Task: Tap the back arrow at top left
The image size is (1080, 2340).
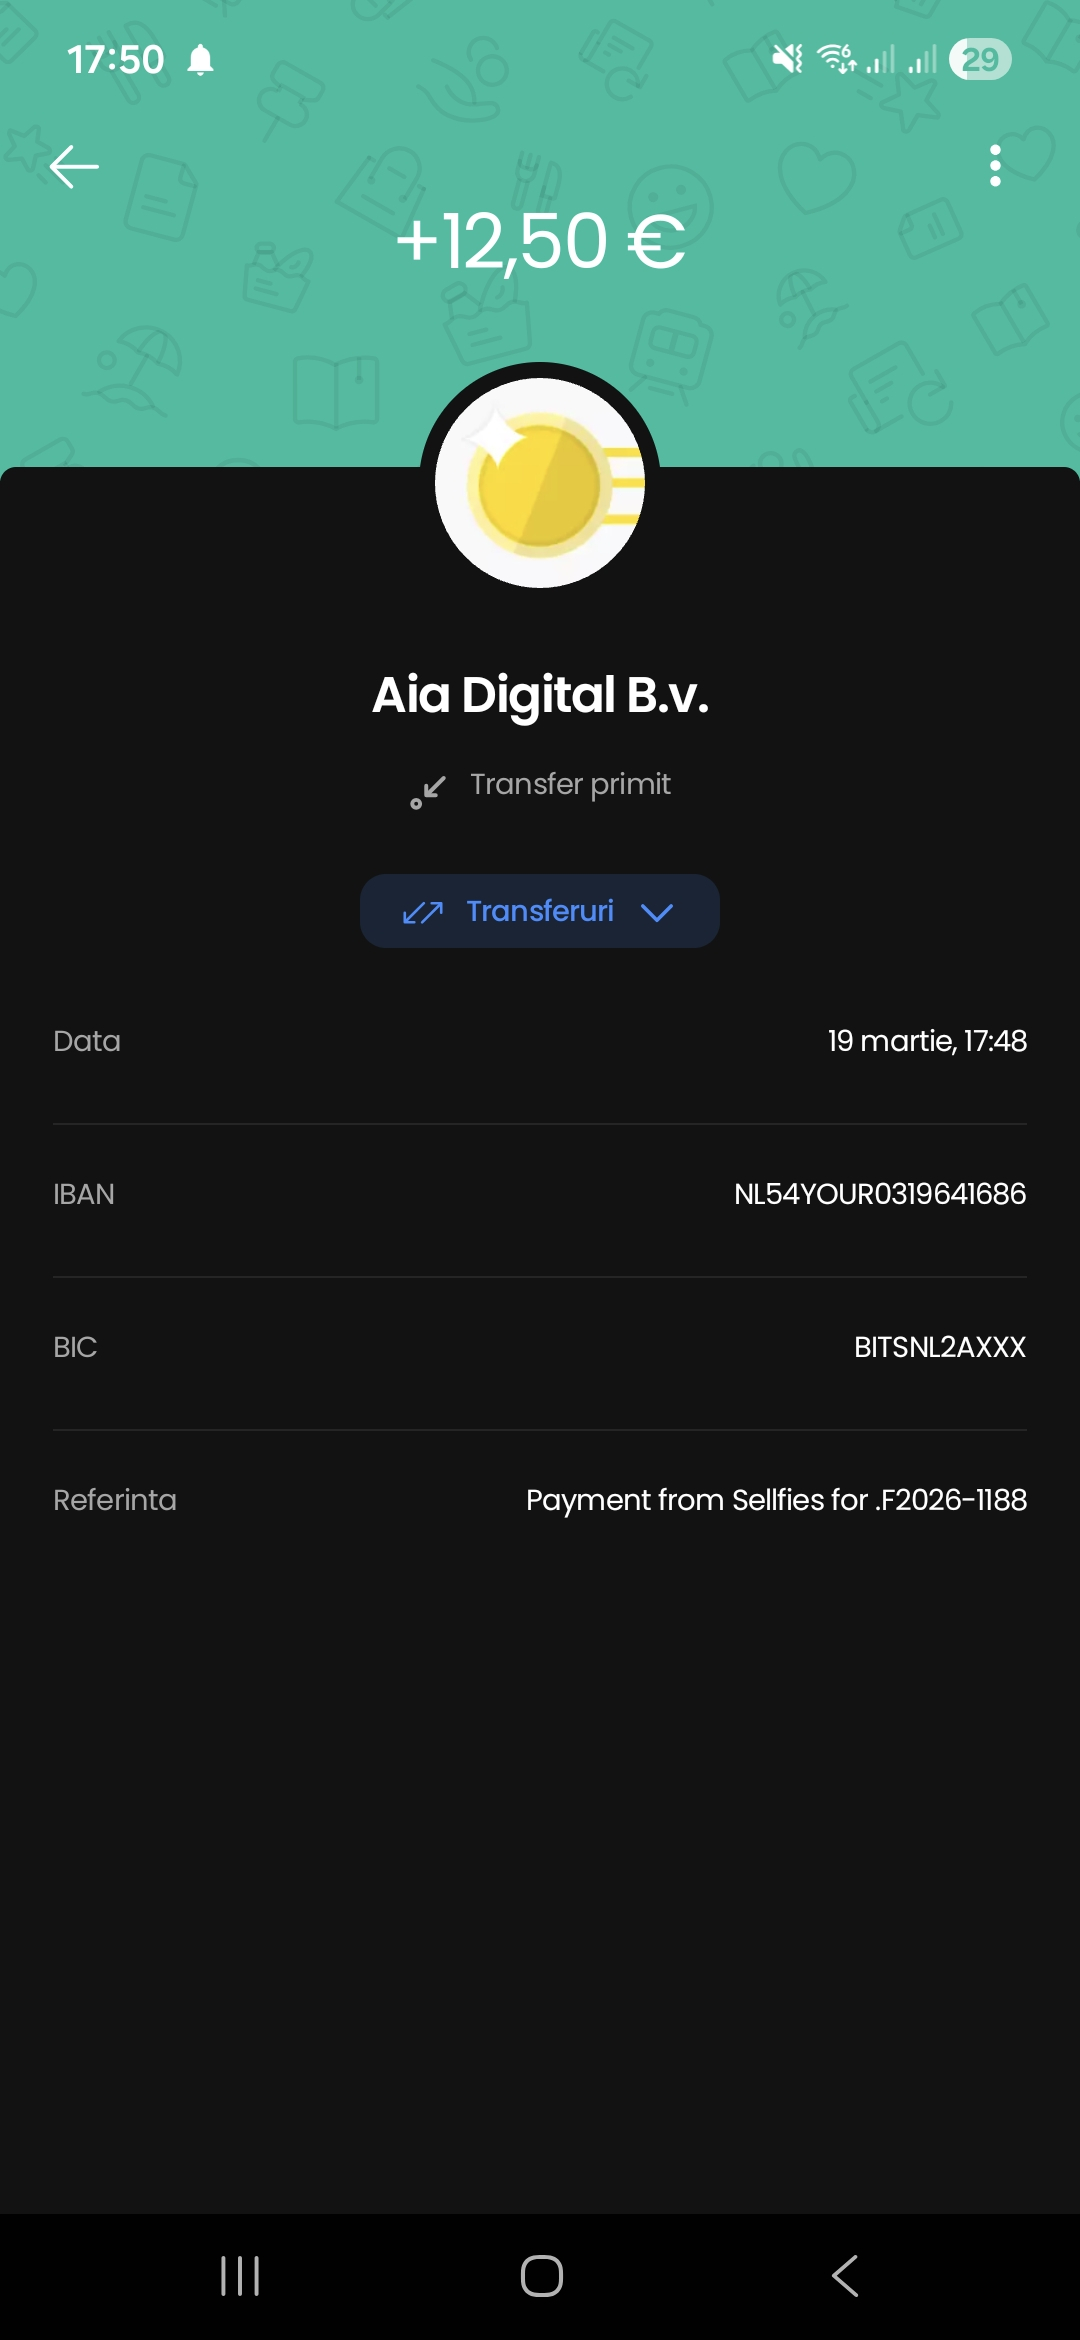Action: pyautogui.click(x=74, y=166)
